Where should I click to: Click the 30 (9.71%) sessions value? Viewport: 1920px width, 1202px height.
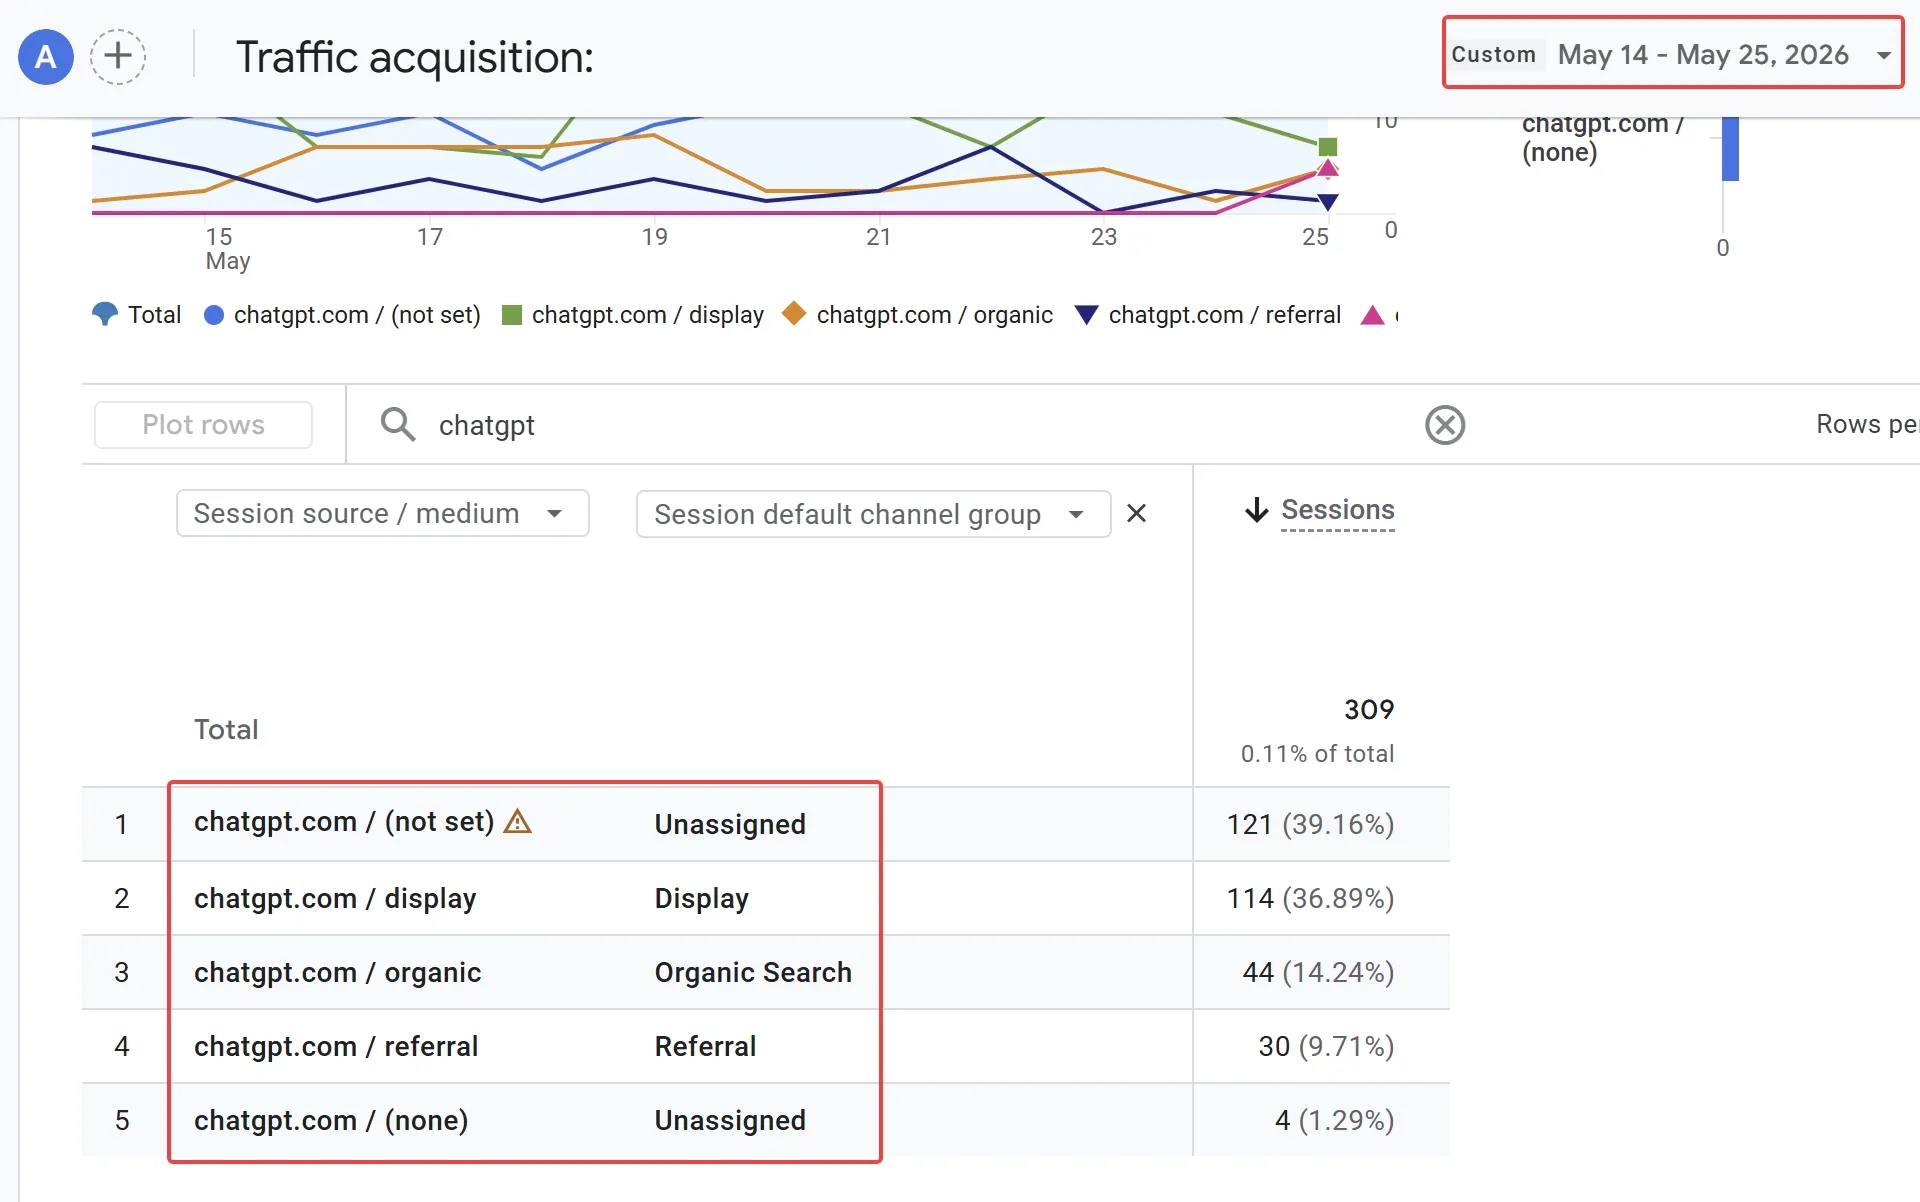coord(1326,1046)
